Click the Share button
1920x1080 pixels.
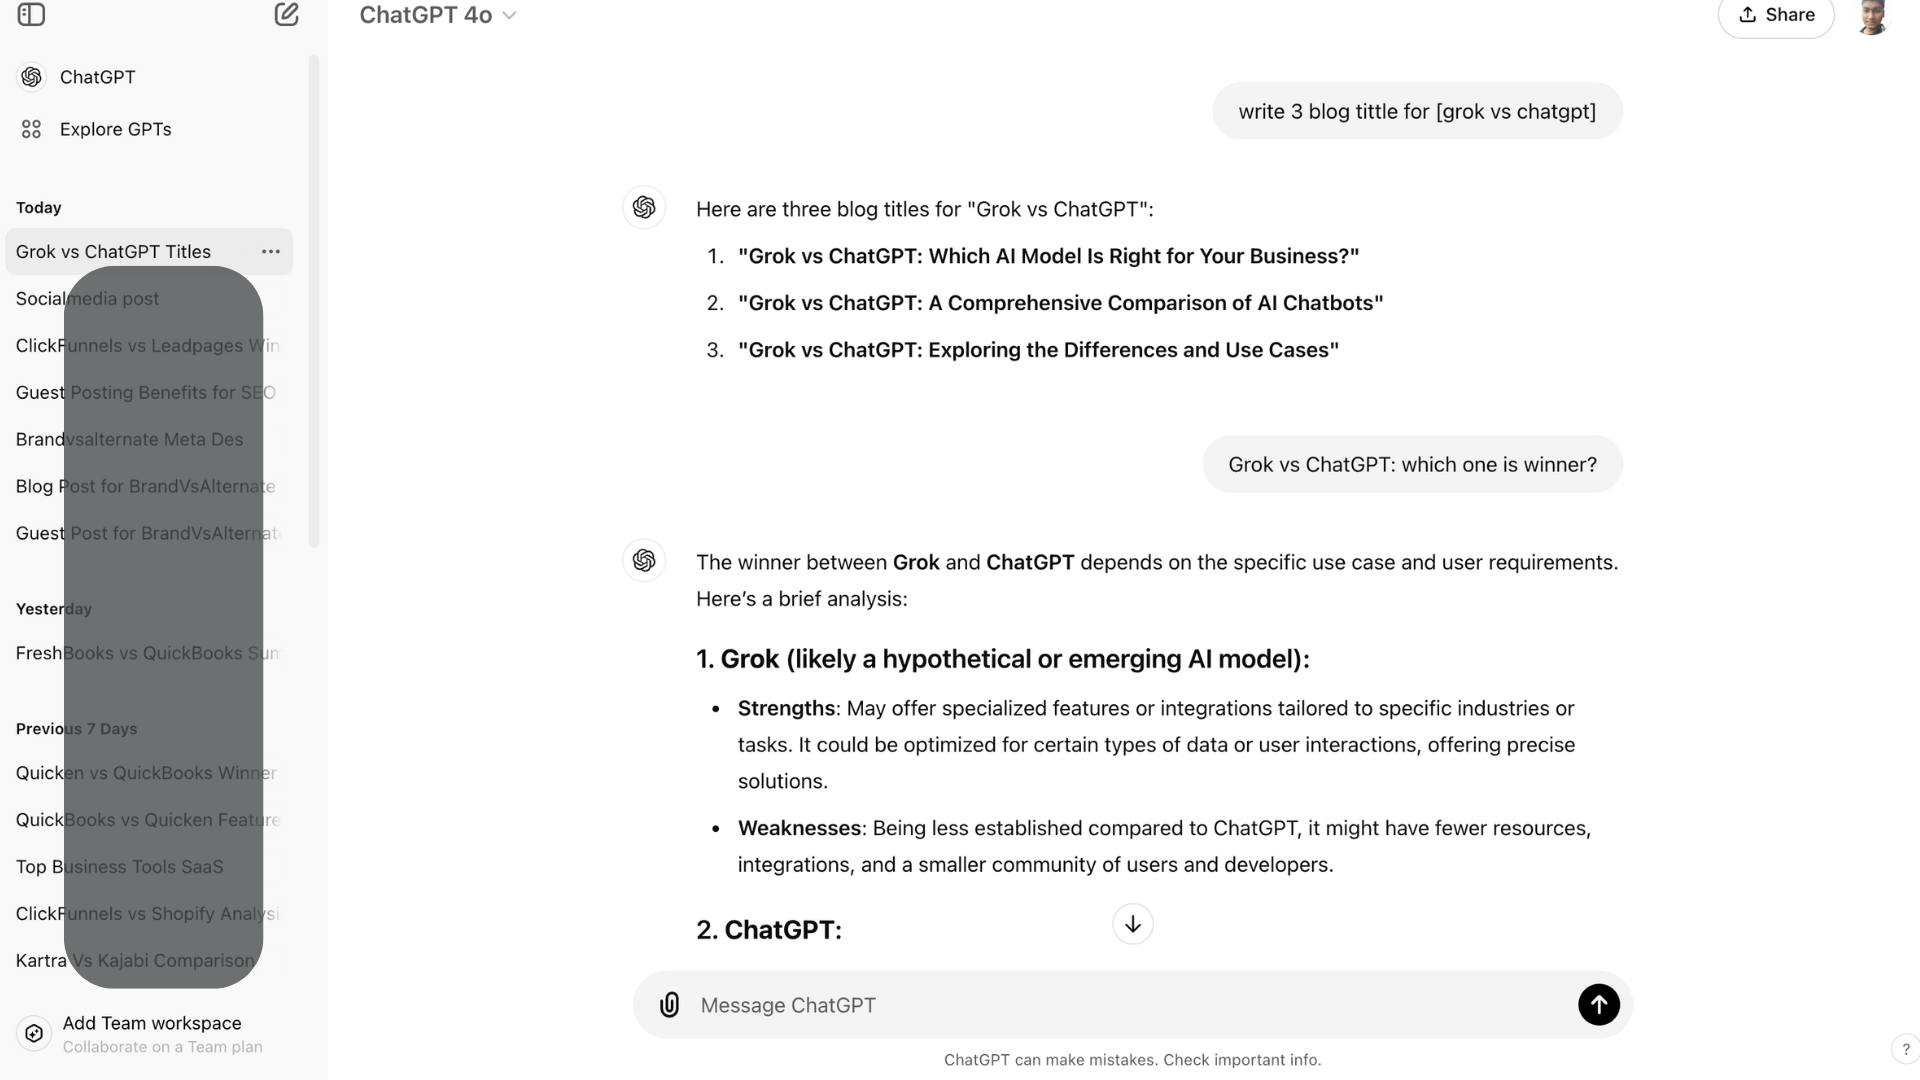[x=1776, y=16]
